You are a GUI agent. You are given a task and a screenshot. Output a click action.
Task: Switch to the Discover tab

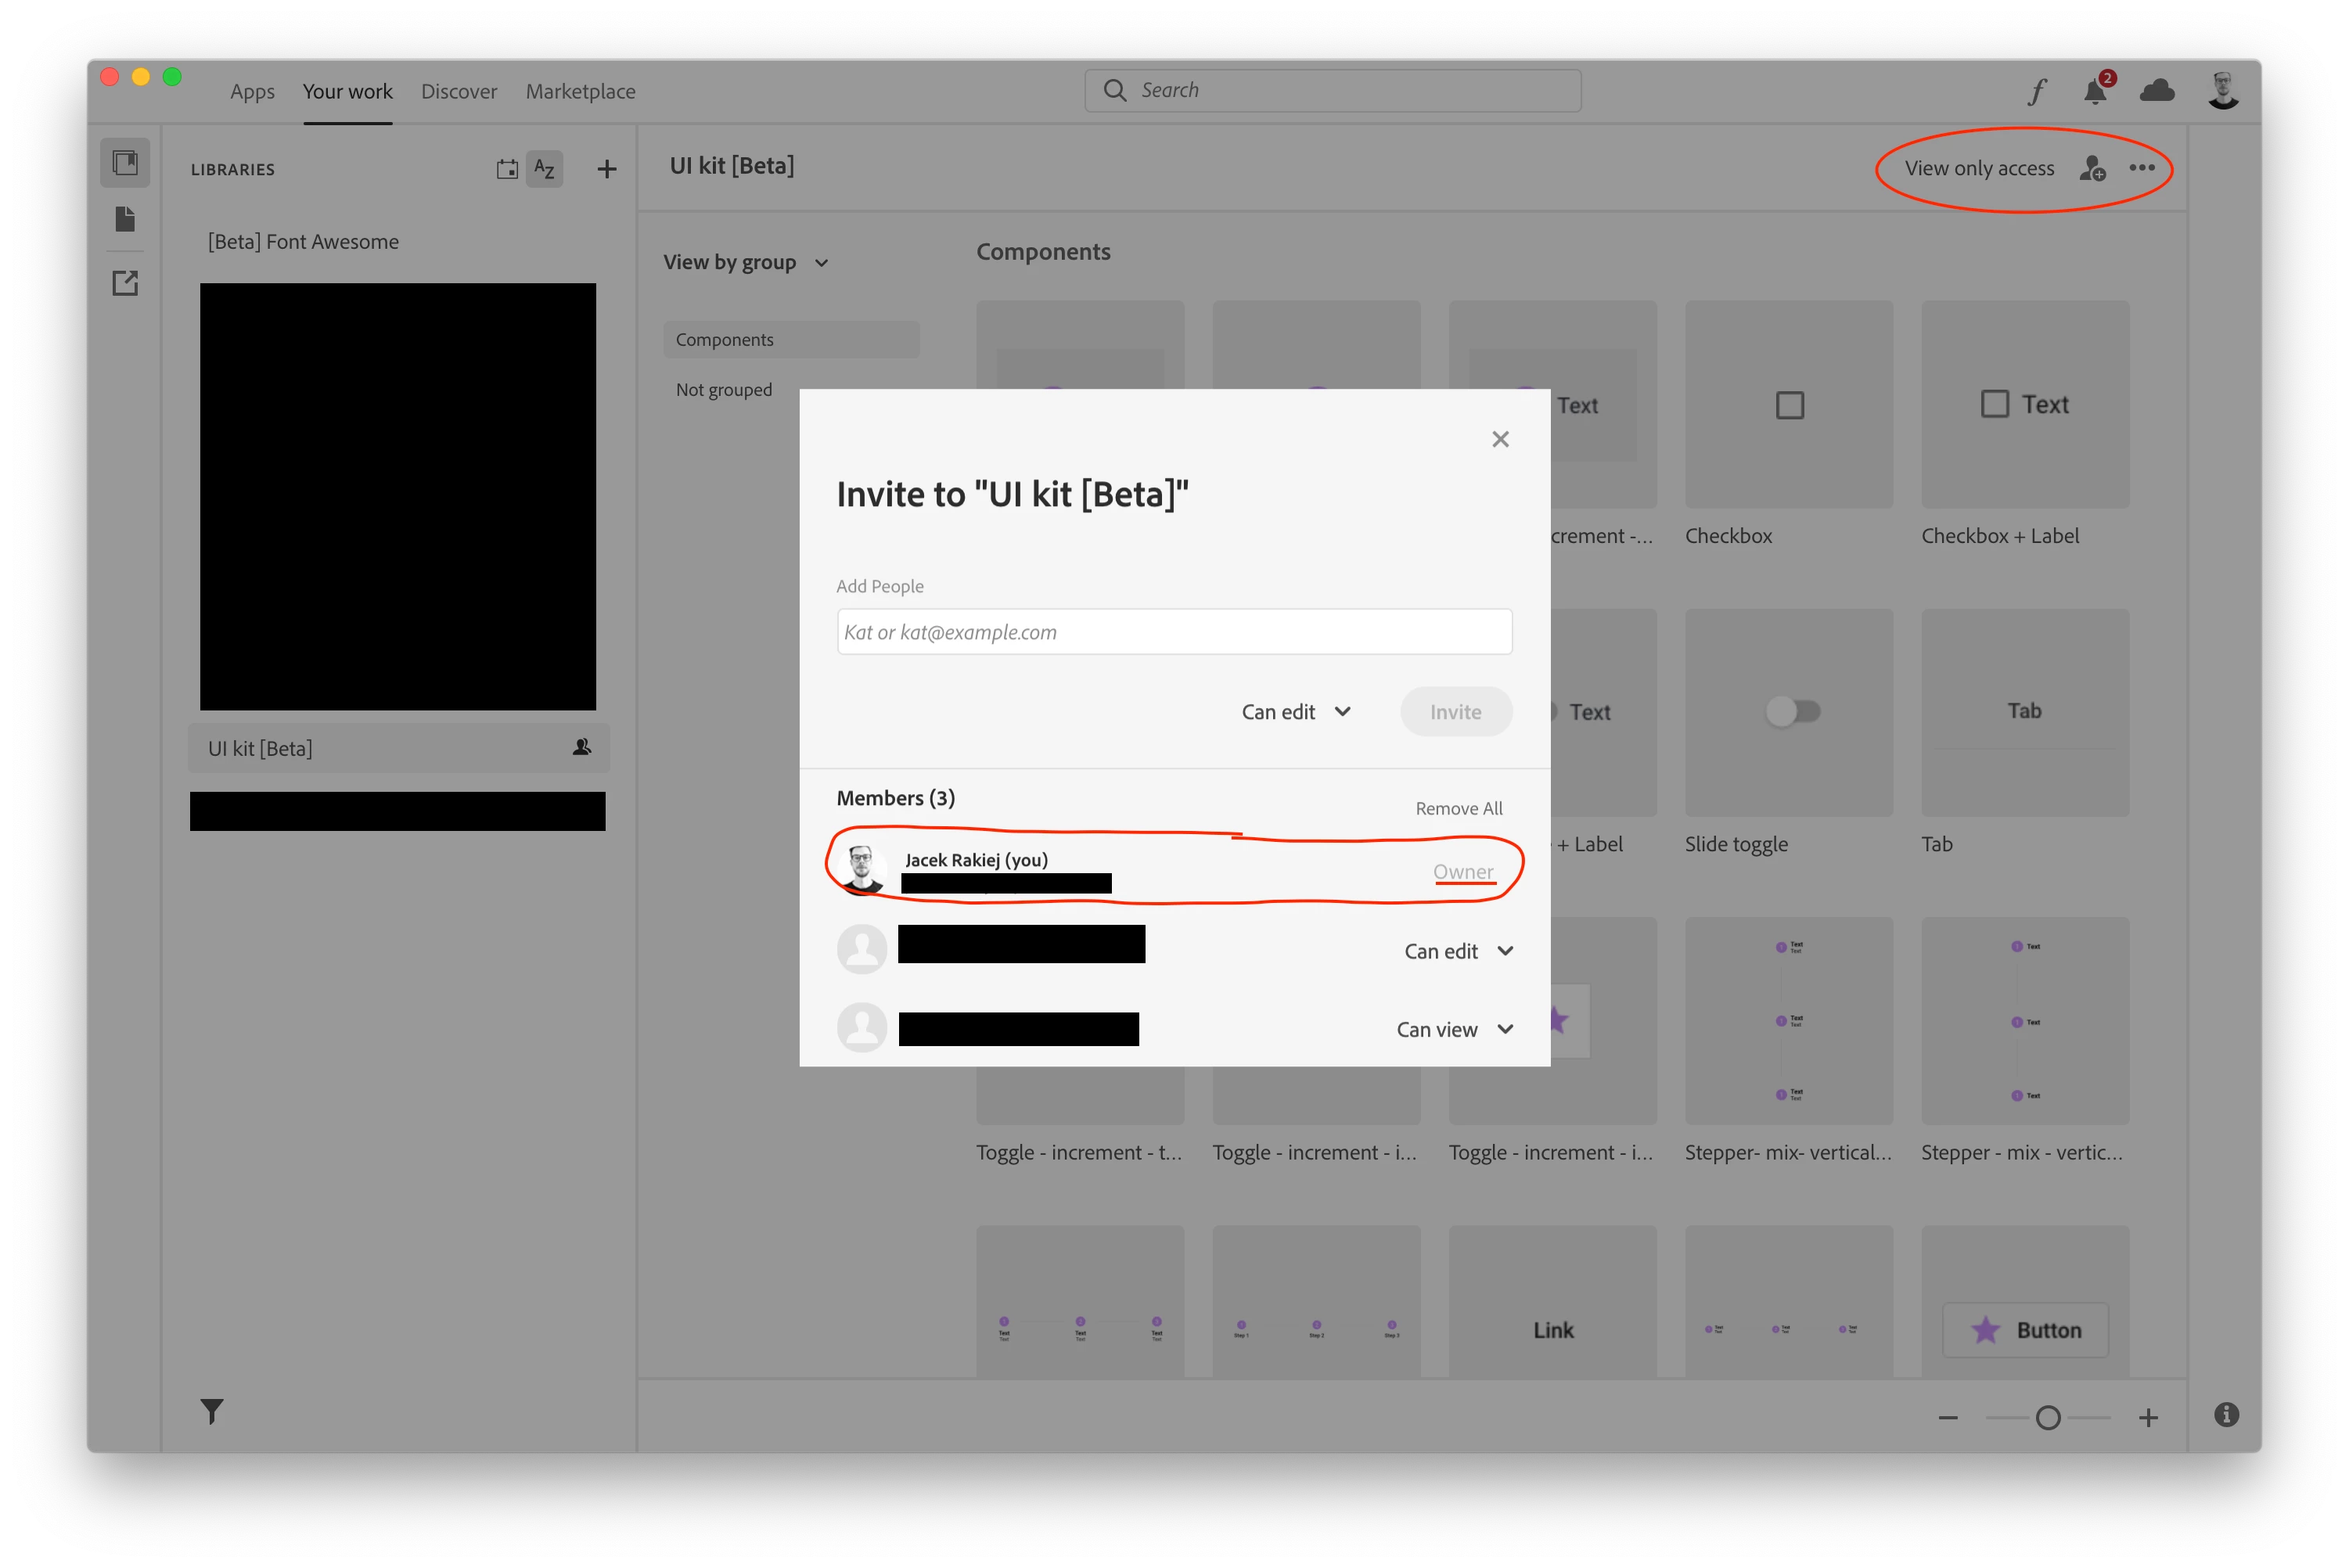coord(459,92)
